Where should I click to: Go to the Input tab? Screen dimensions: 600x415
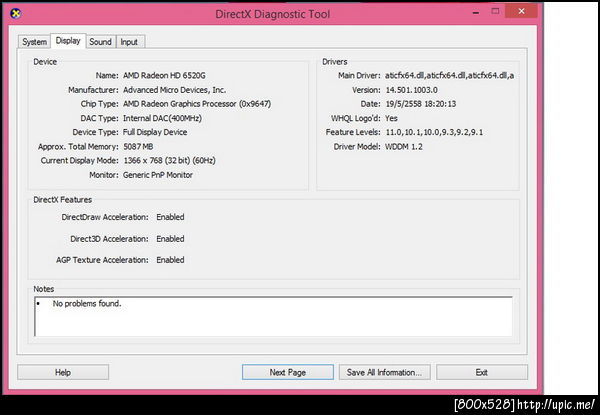[x=129, y=42]
